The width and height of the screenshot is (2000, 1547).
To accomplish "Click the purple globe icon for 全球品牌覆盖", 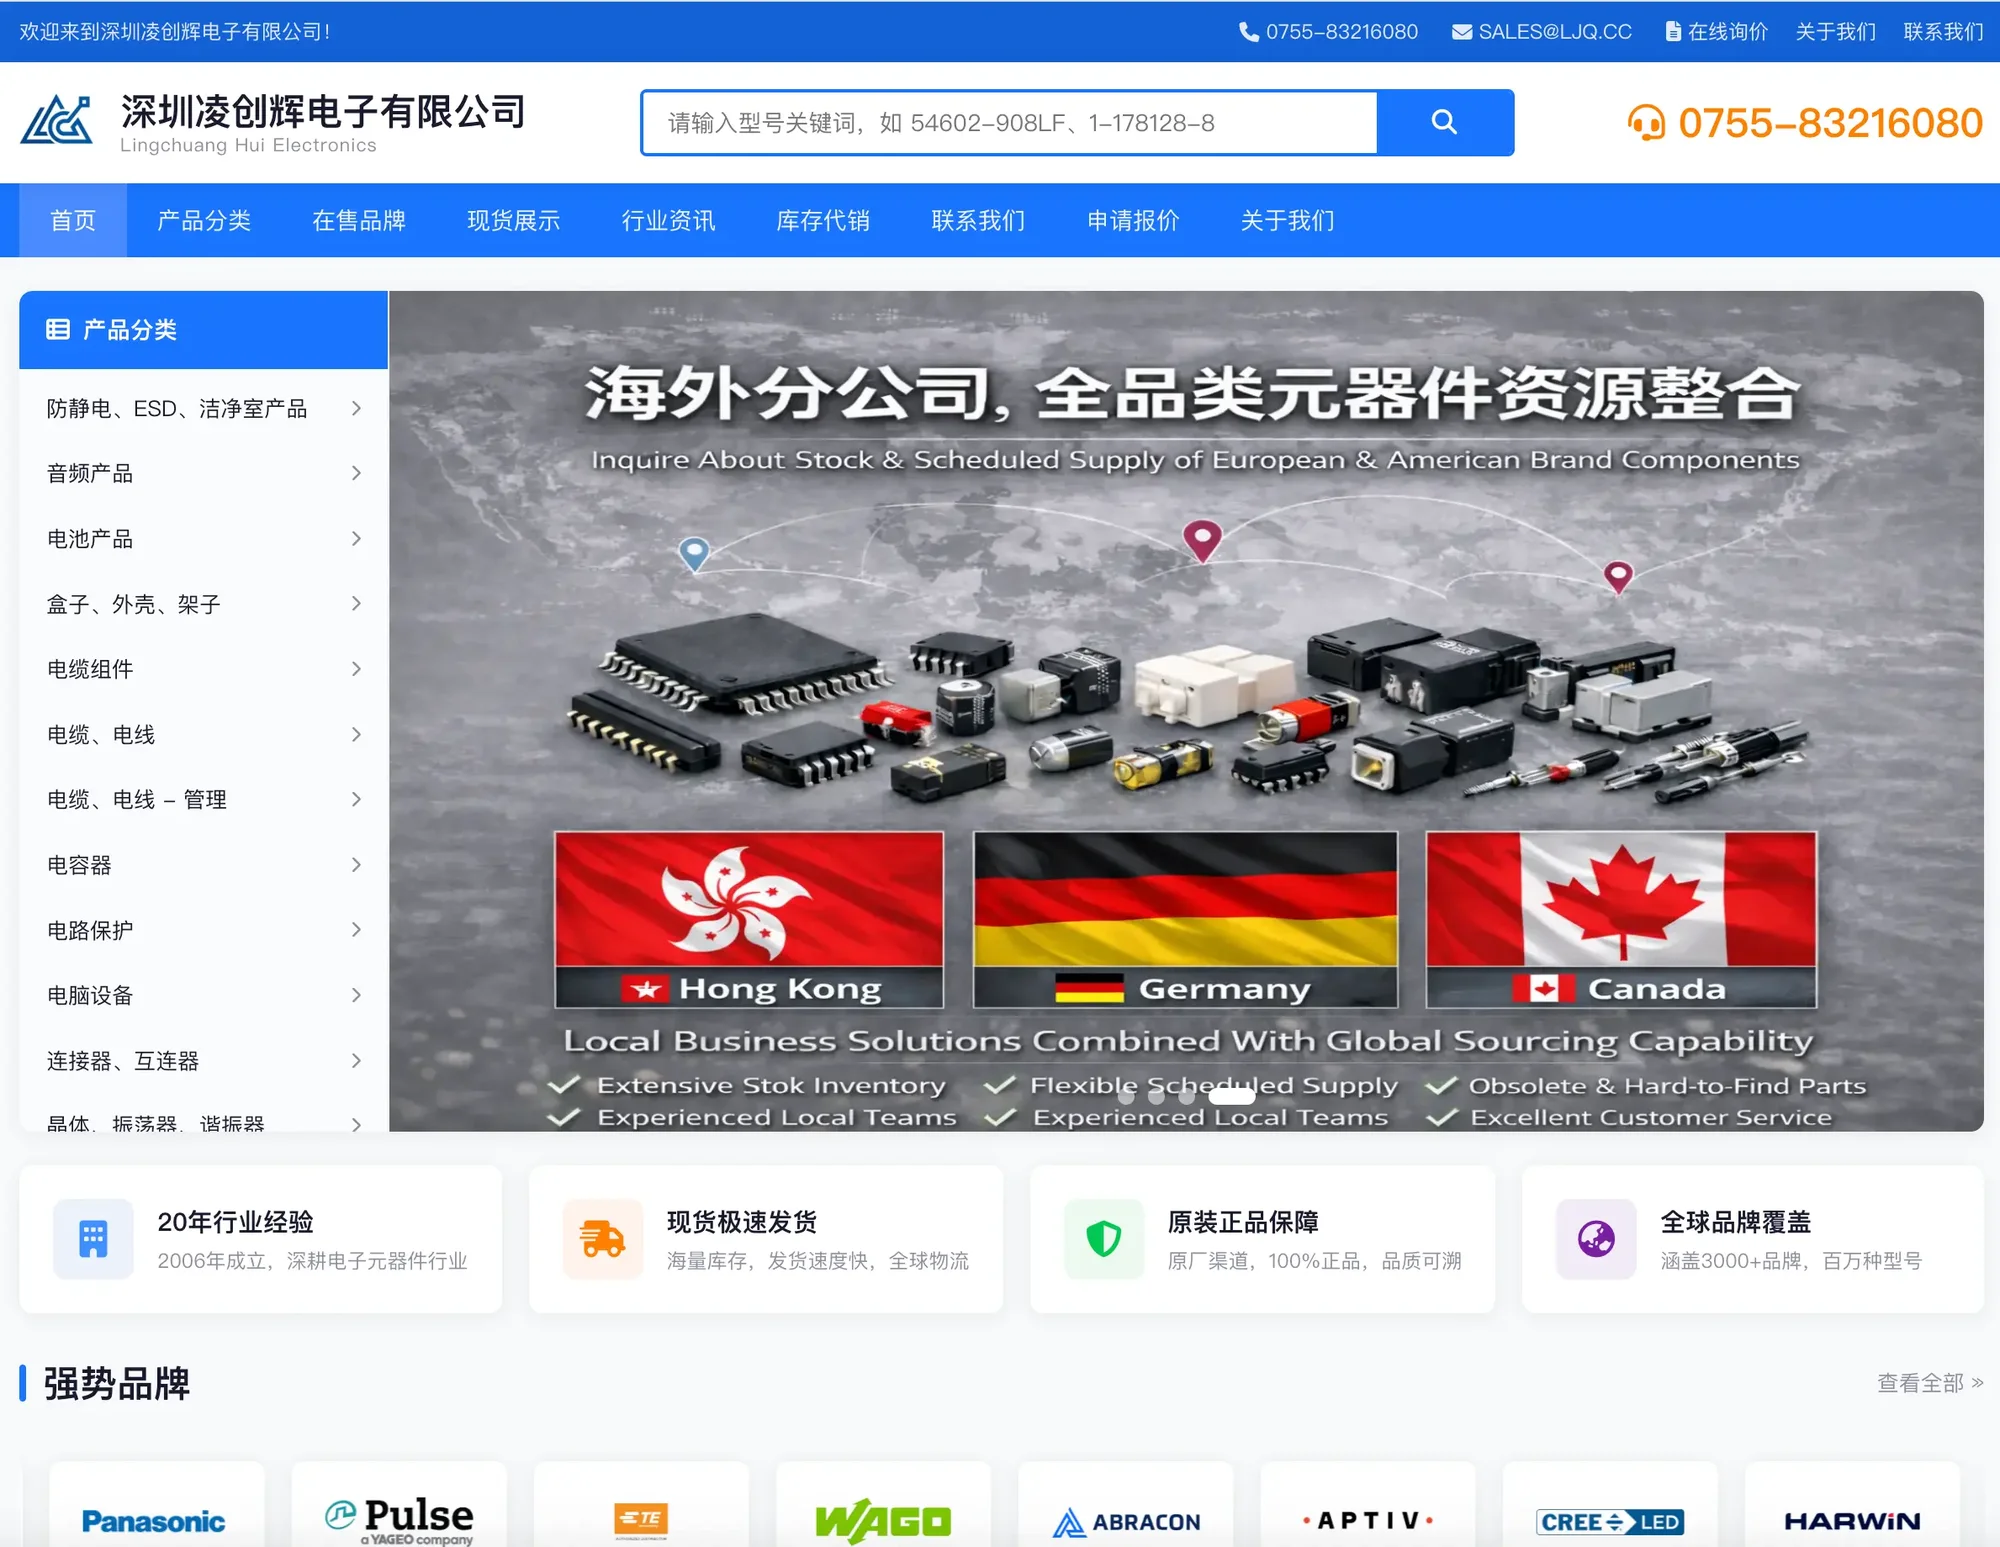I will pos(1596,1239).
